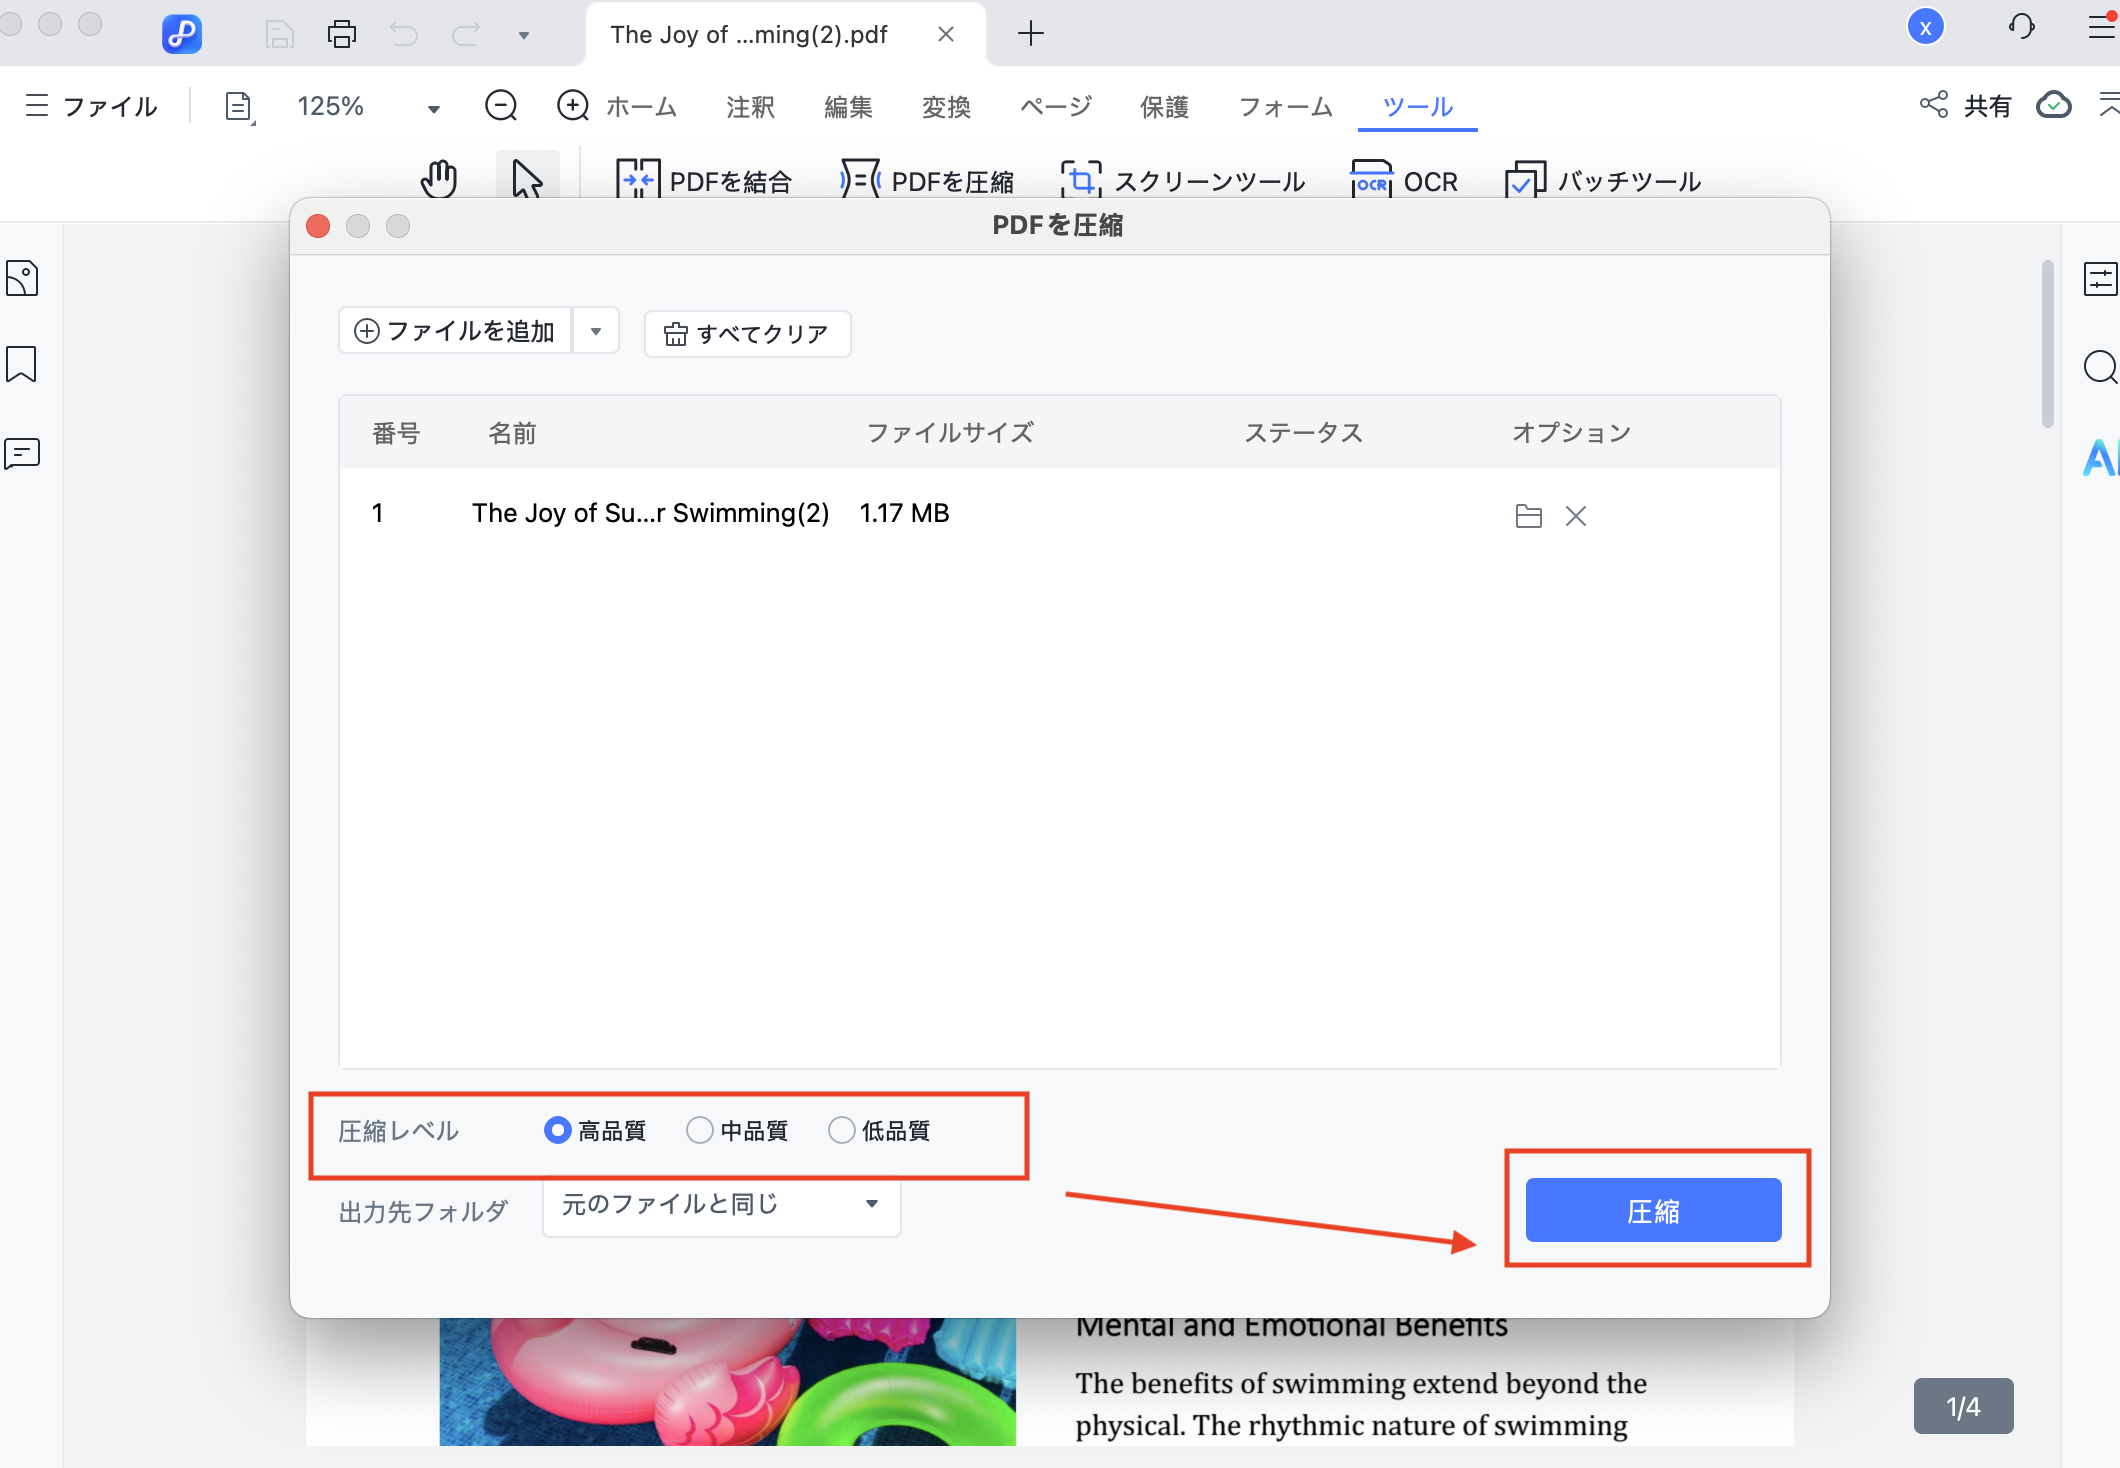
Task: Click the 圧縮 compress button
Action: (1654, 1210)
